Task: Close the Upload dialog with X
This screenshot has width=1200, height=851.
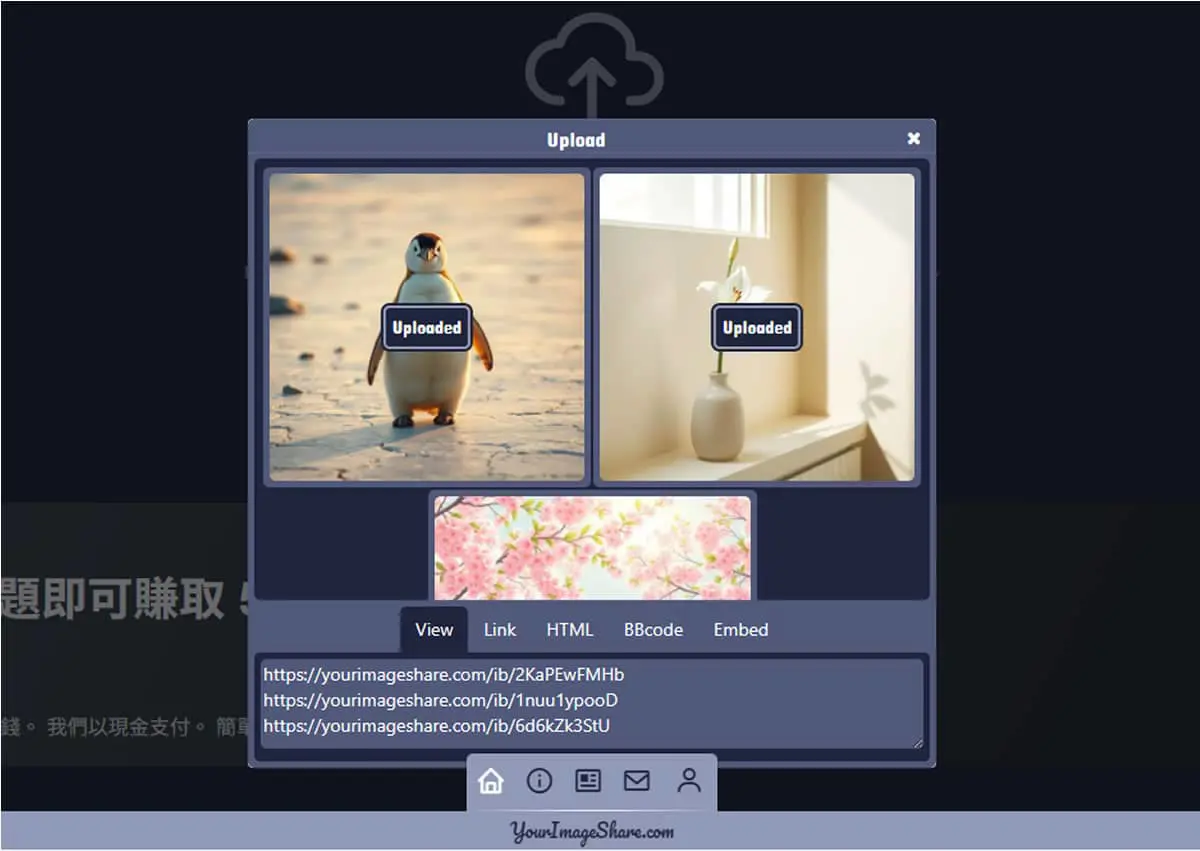Action: [x=913, y=139]
